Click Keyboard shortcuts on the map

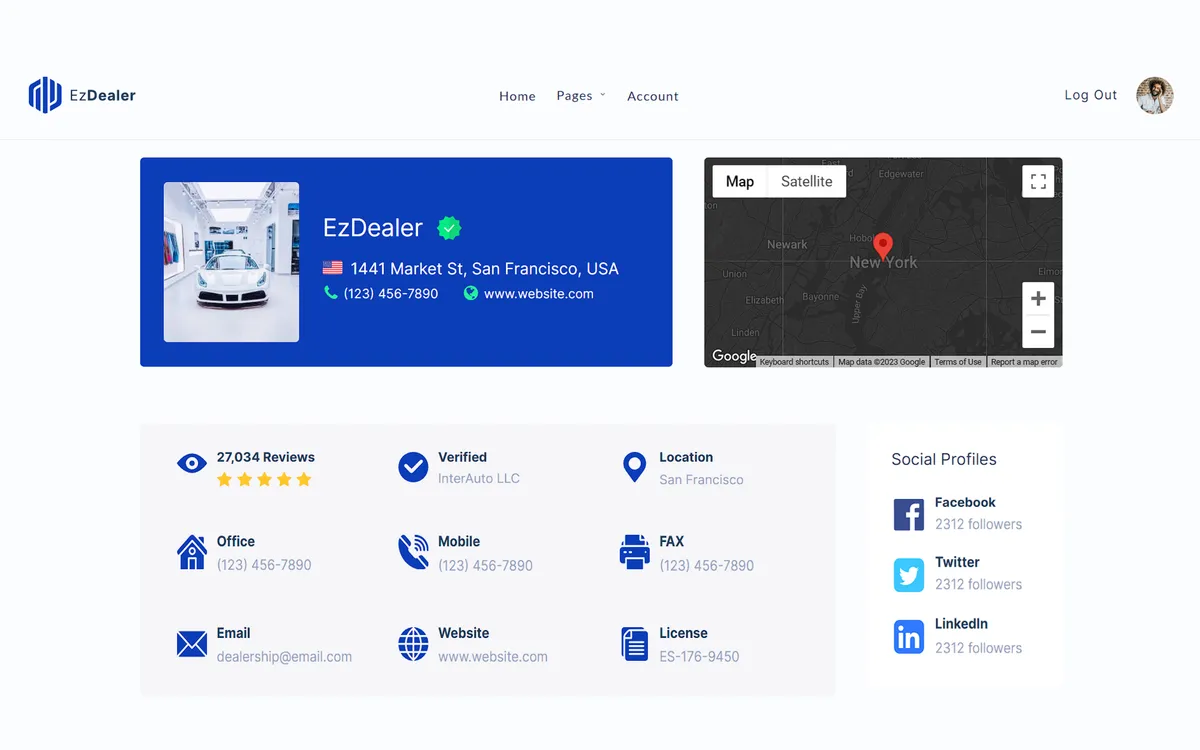click(x=794, y=362)
